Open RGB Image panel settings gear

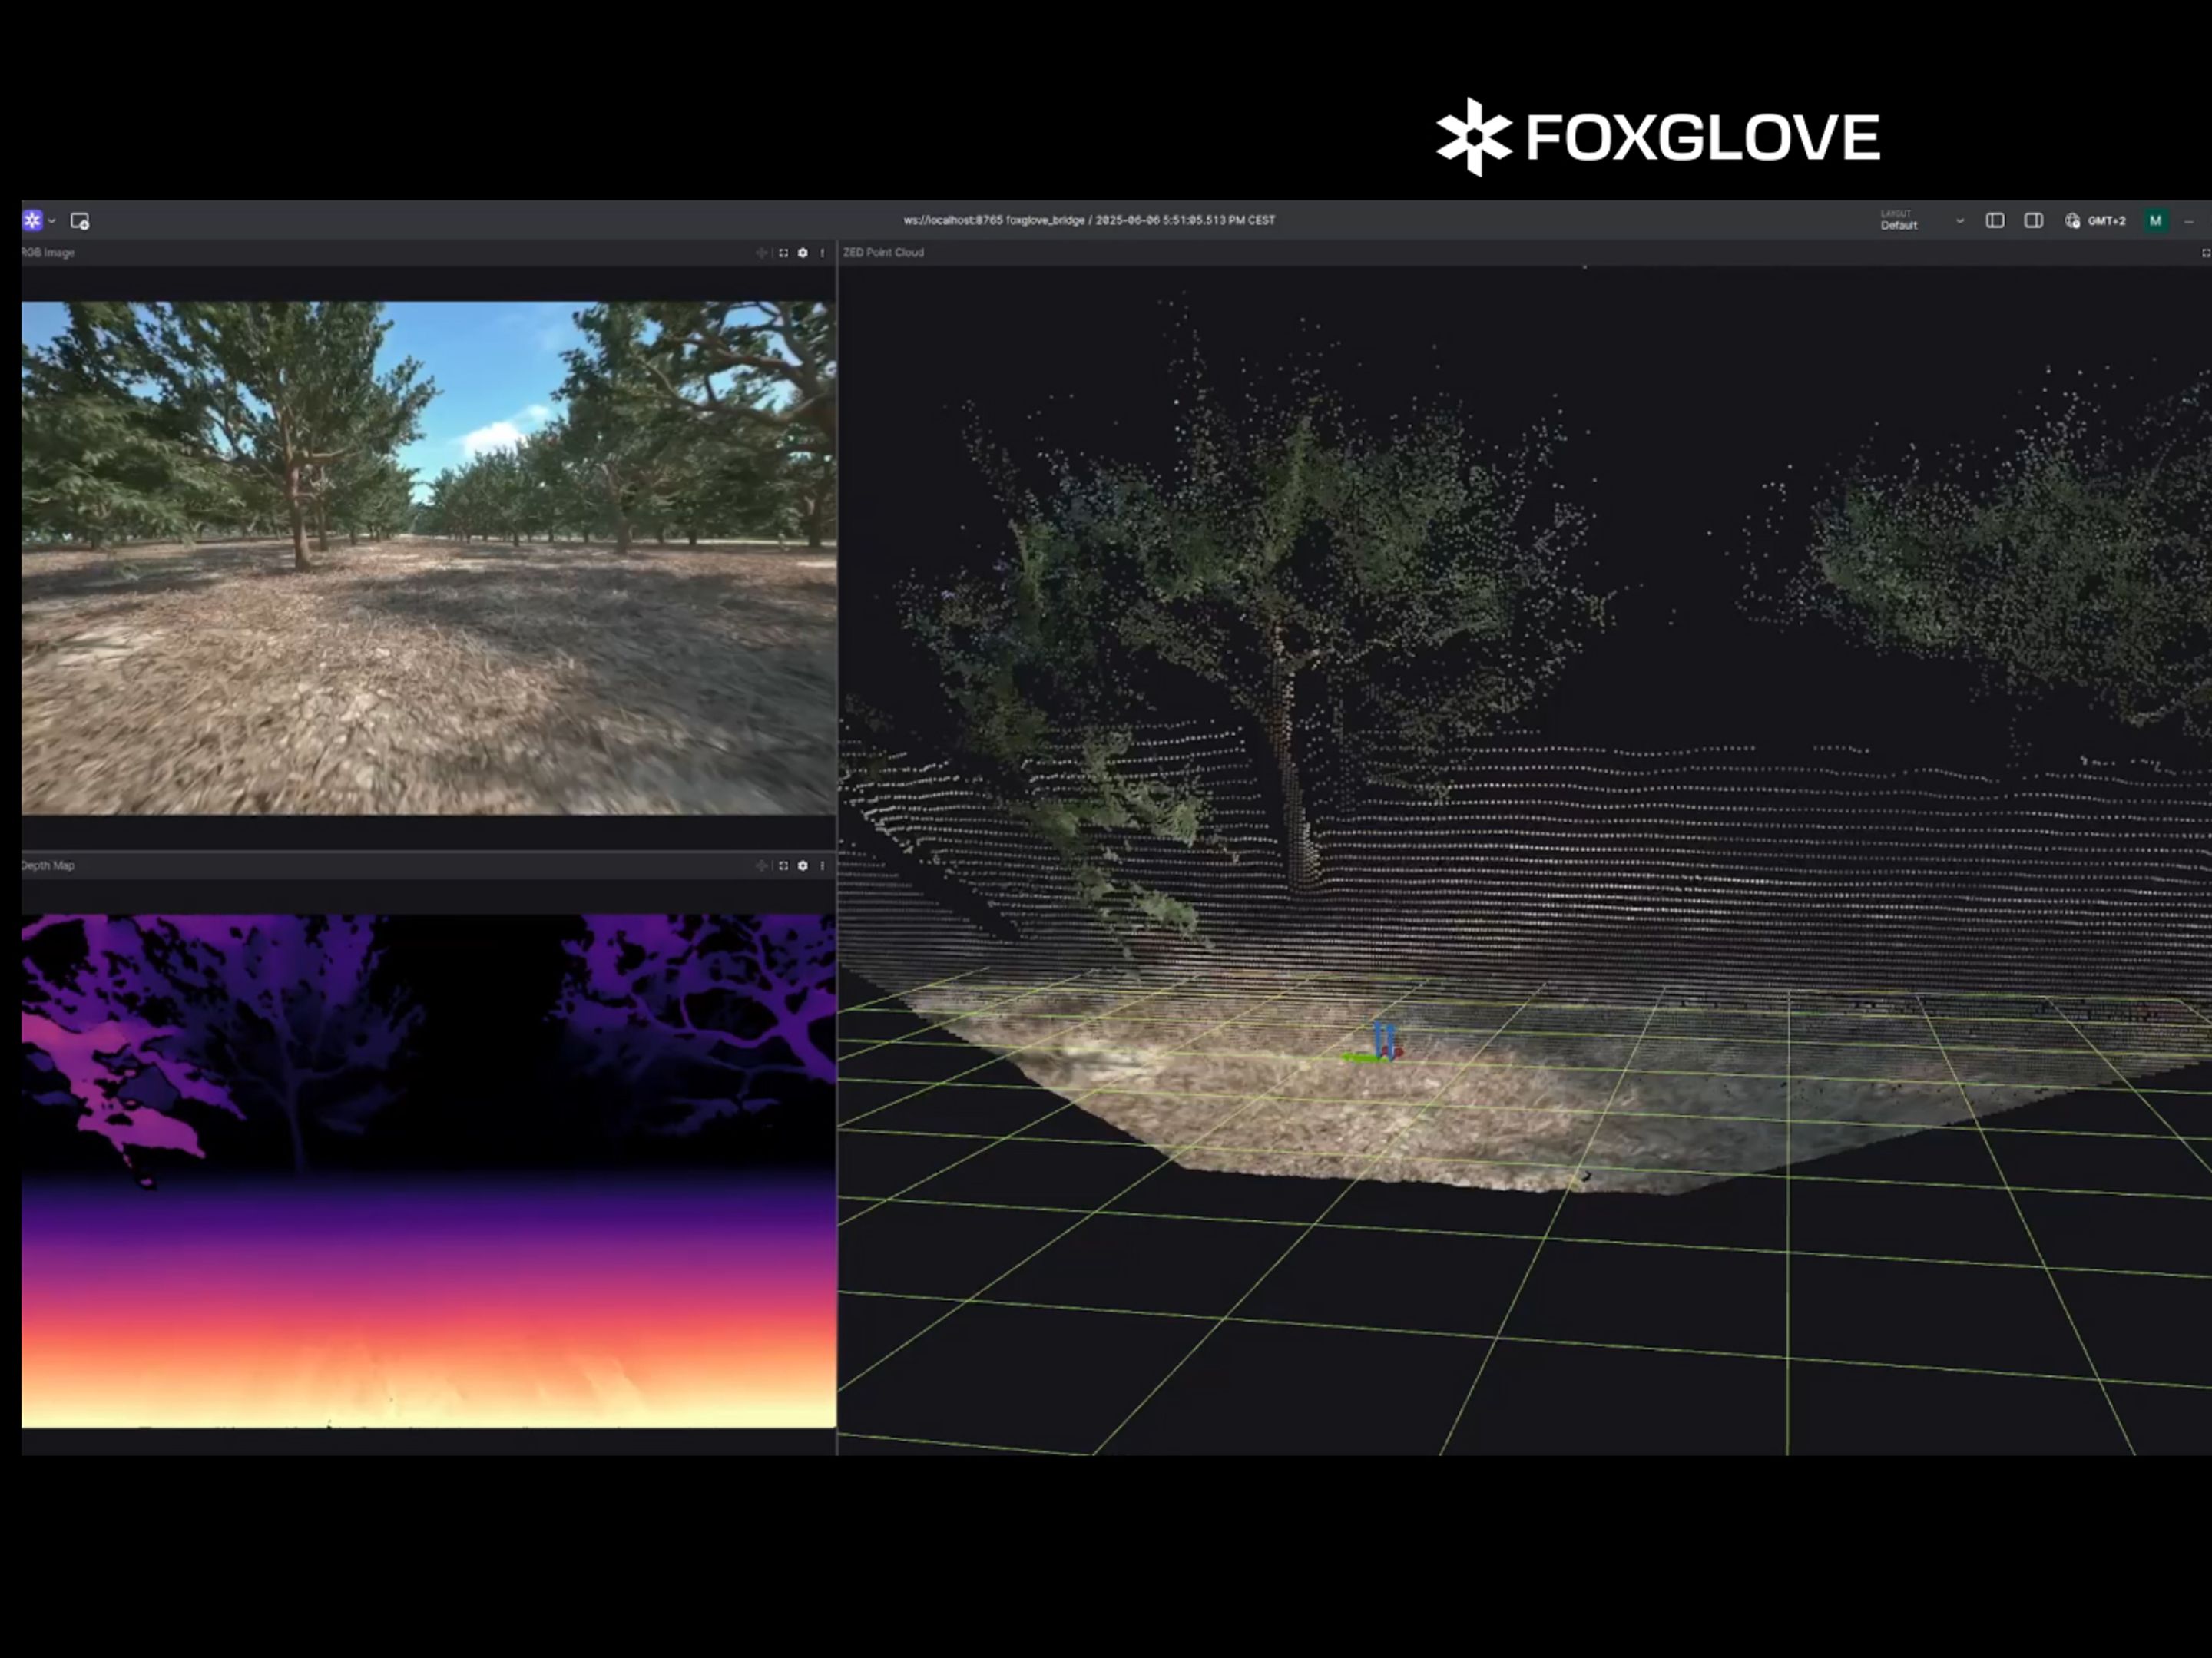[x=802, y=253]
